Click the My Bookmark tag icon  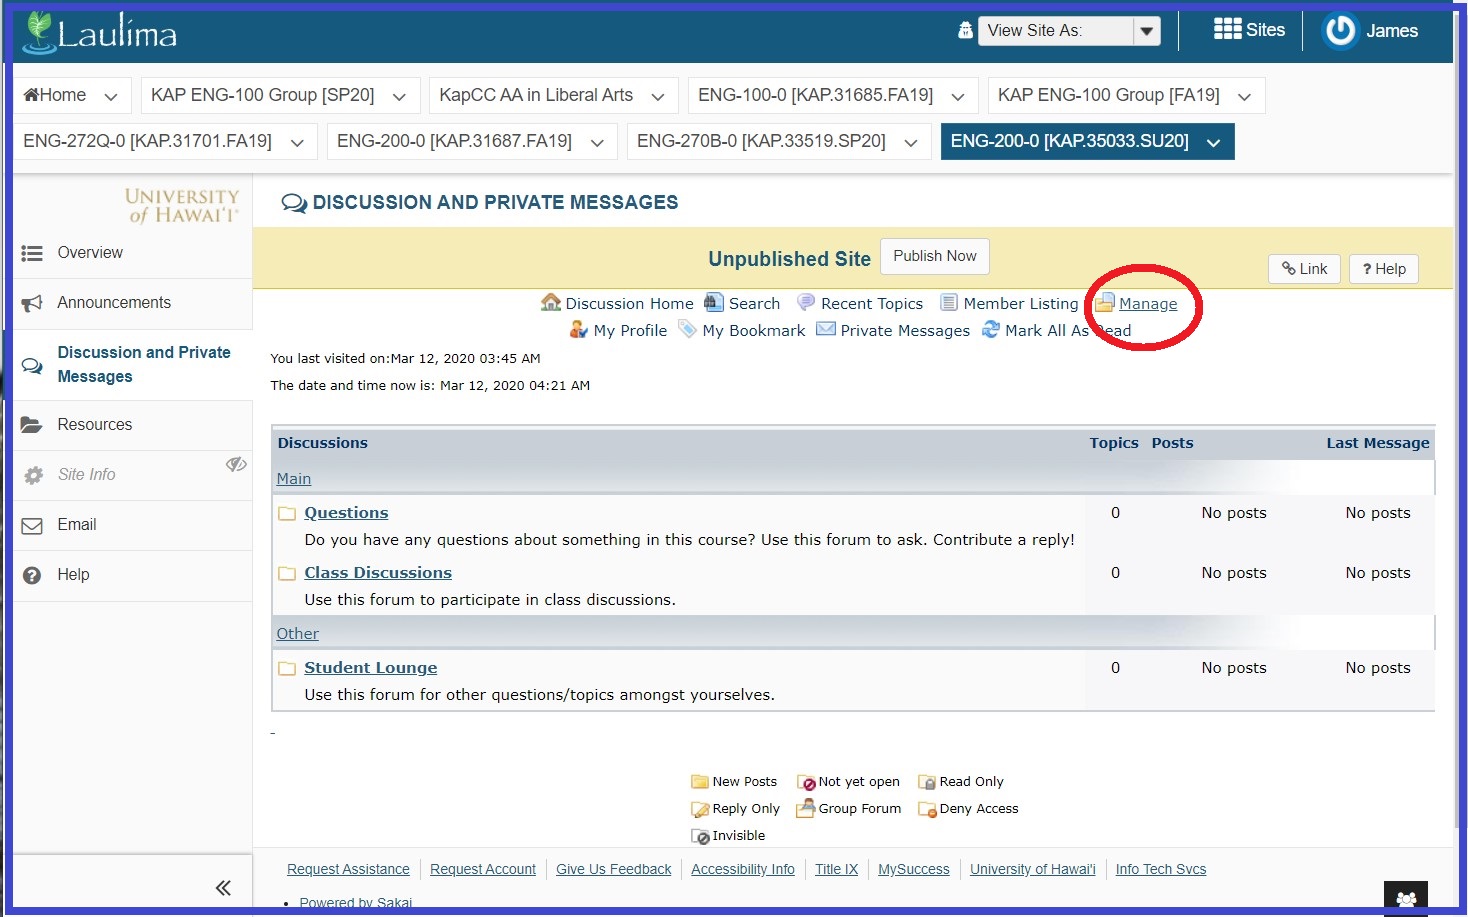point(687,330)
